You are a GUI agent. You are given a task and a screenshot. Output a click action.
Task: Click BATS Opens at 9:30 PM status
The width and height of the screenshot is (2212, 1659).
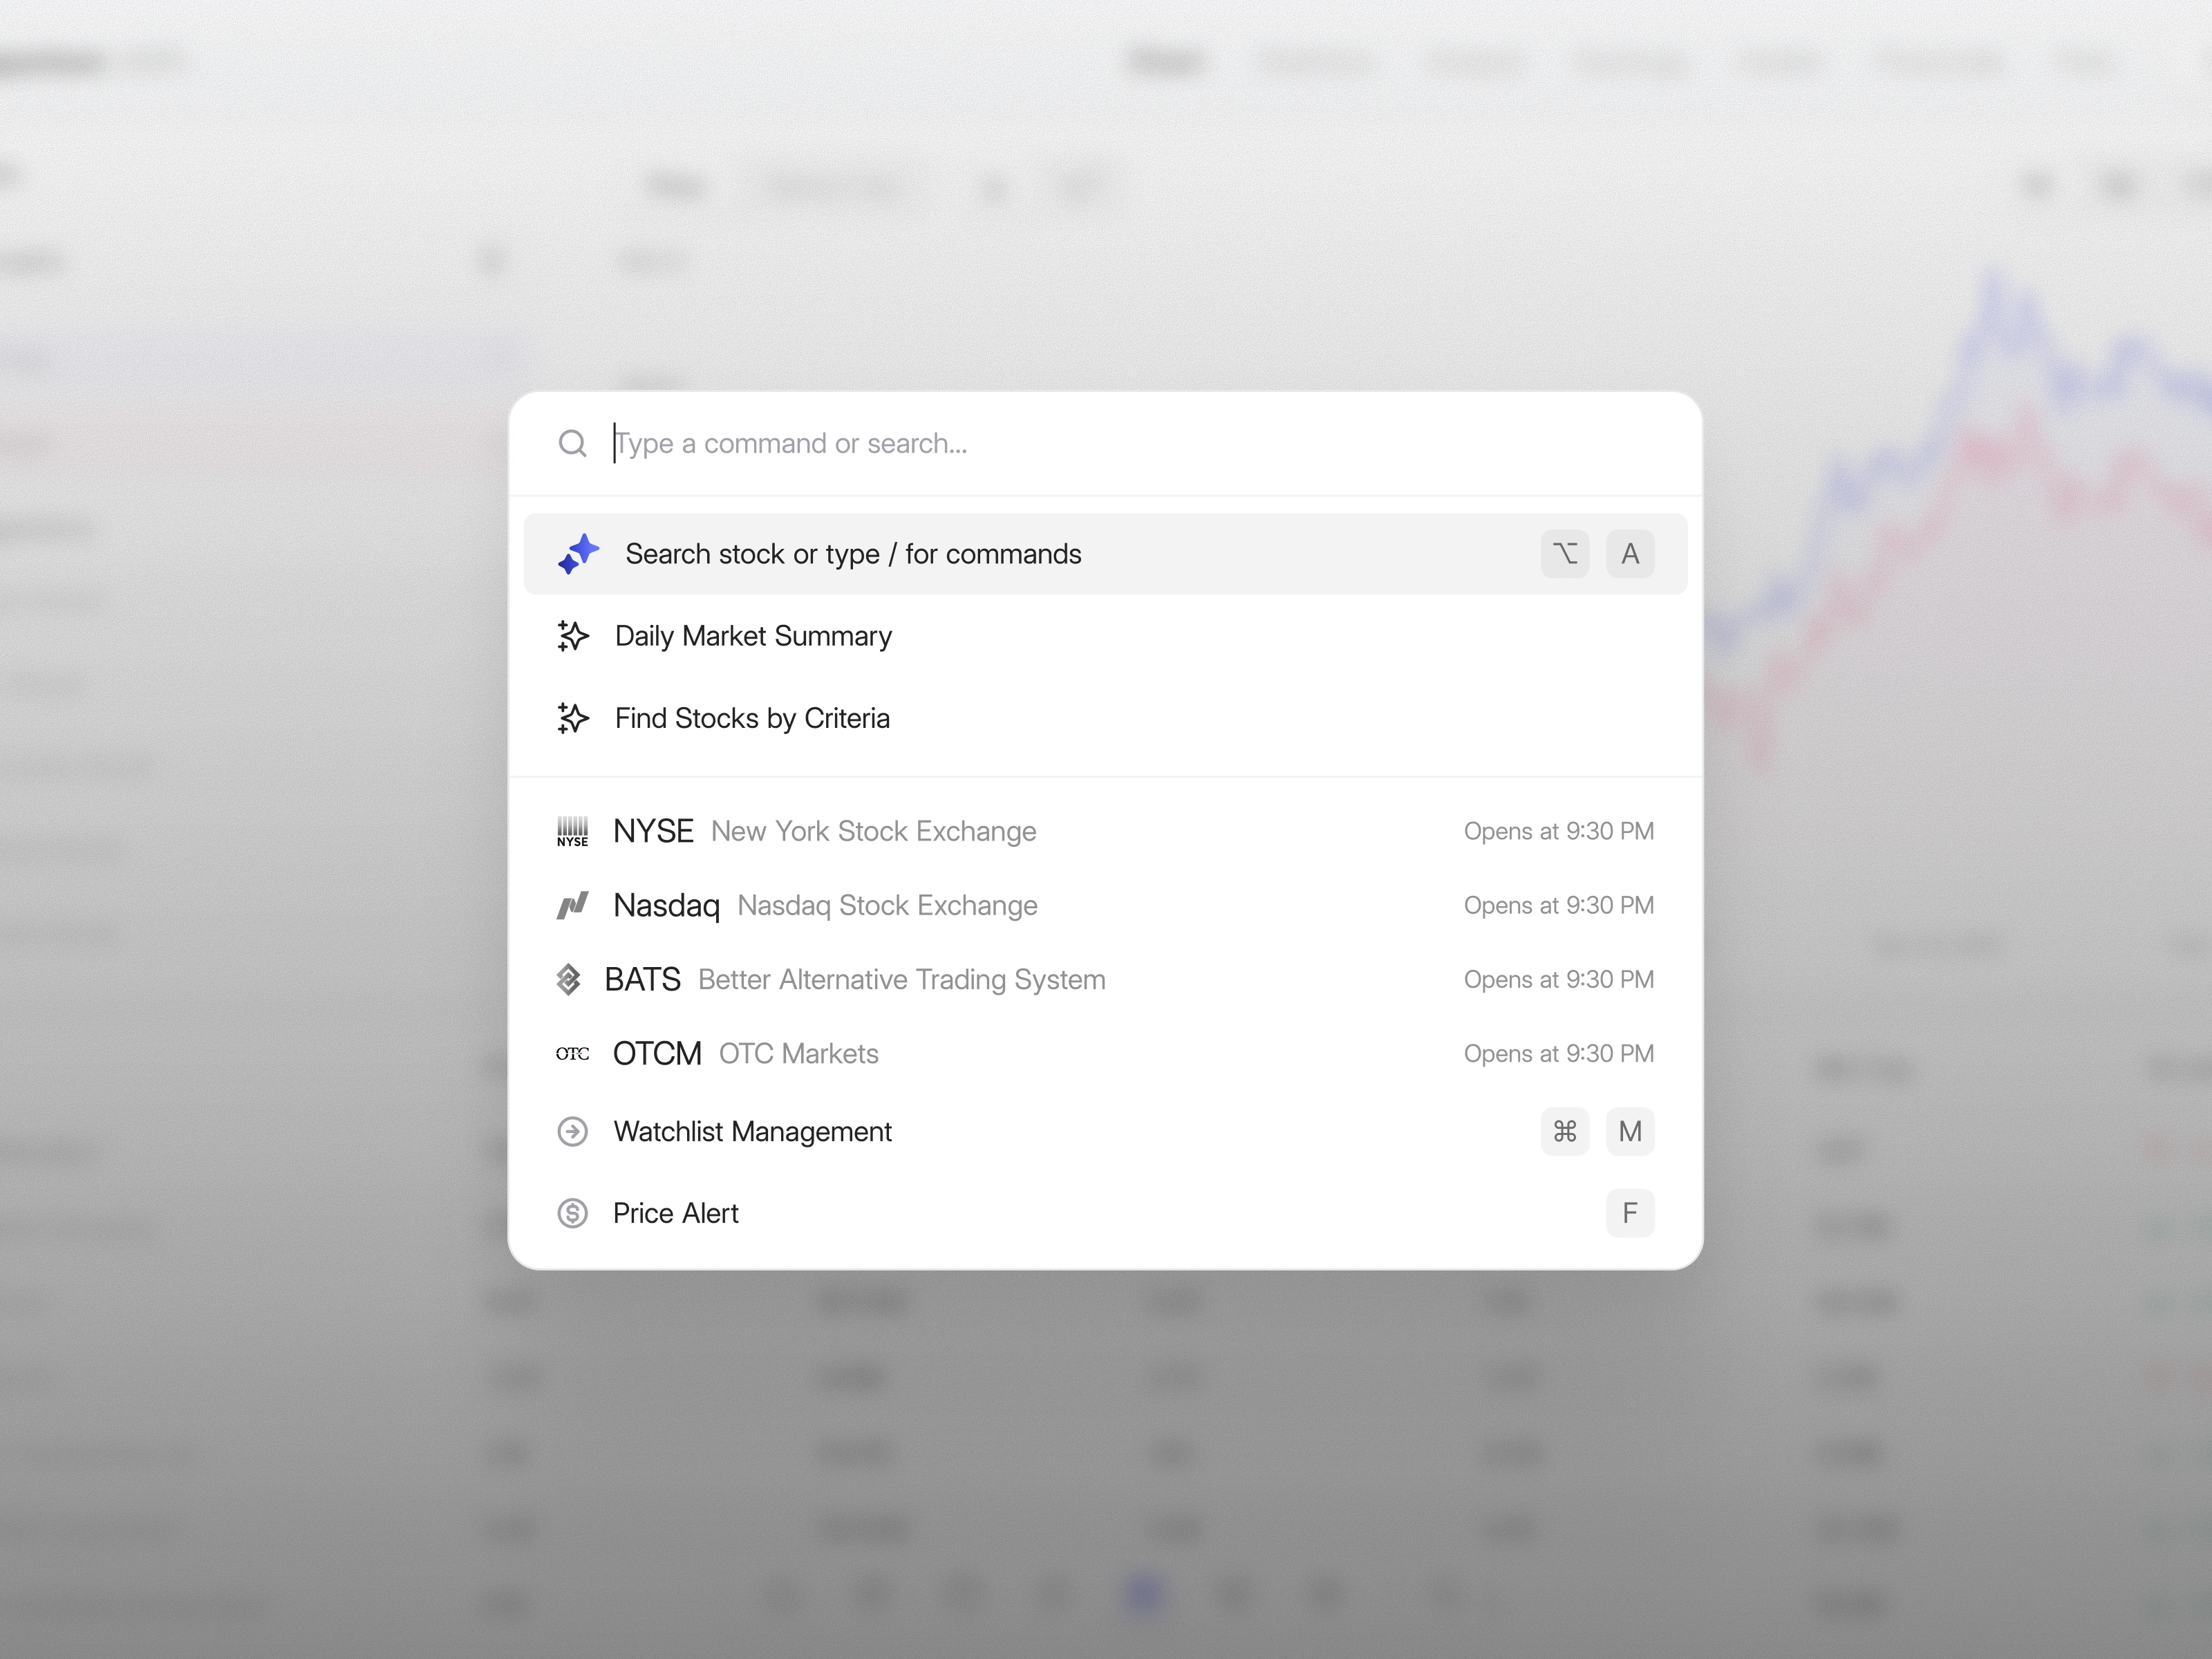click(x=1559, y=979)
